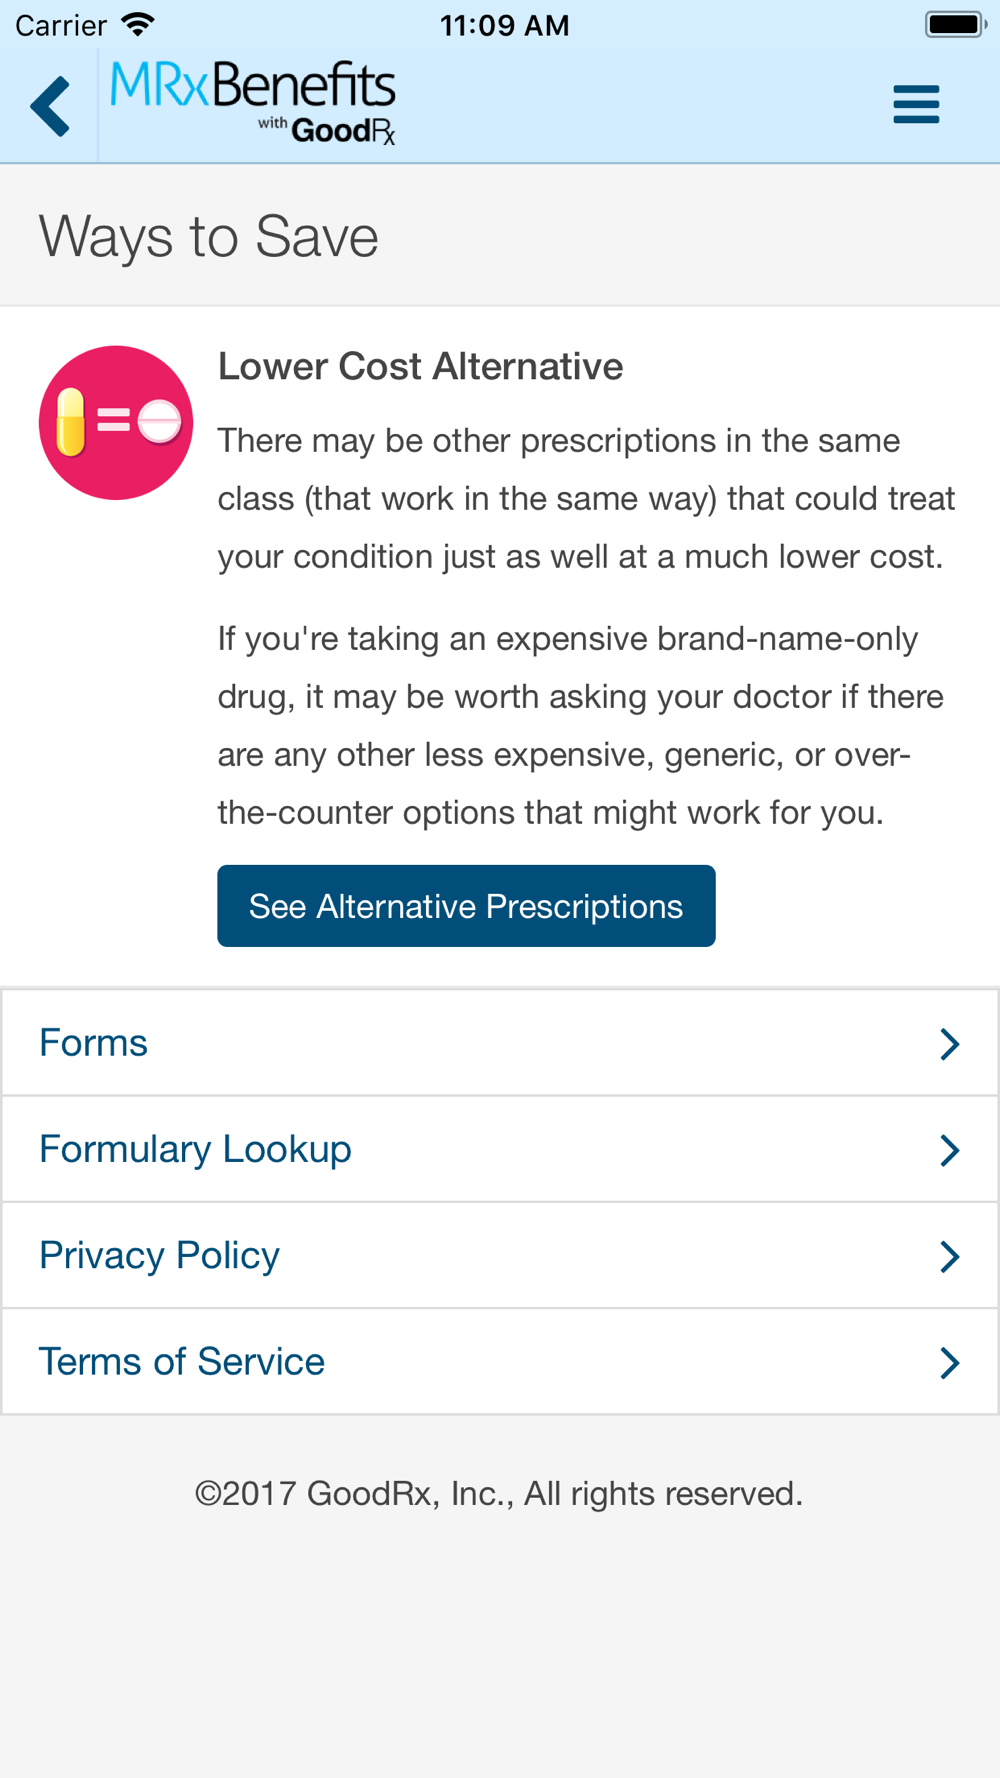Tap the clock time in status bar
Viewport: 1000px width, 1778px height.
(504, 25)
